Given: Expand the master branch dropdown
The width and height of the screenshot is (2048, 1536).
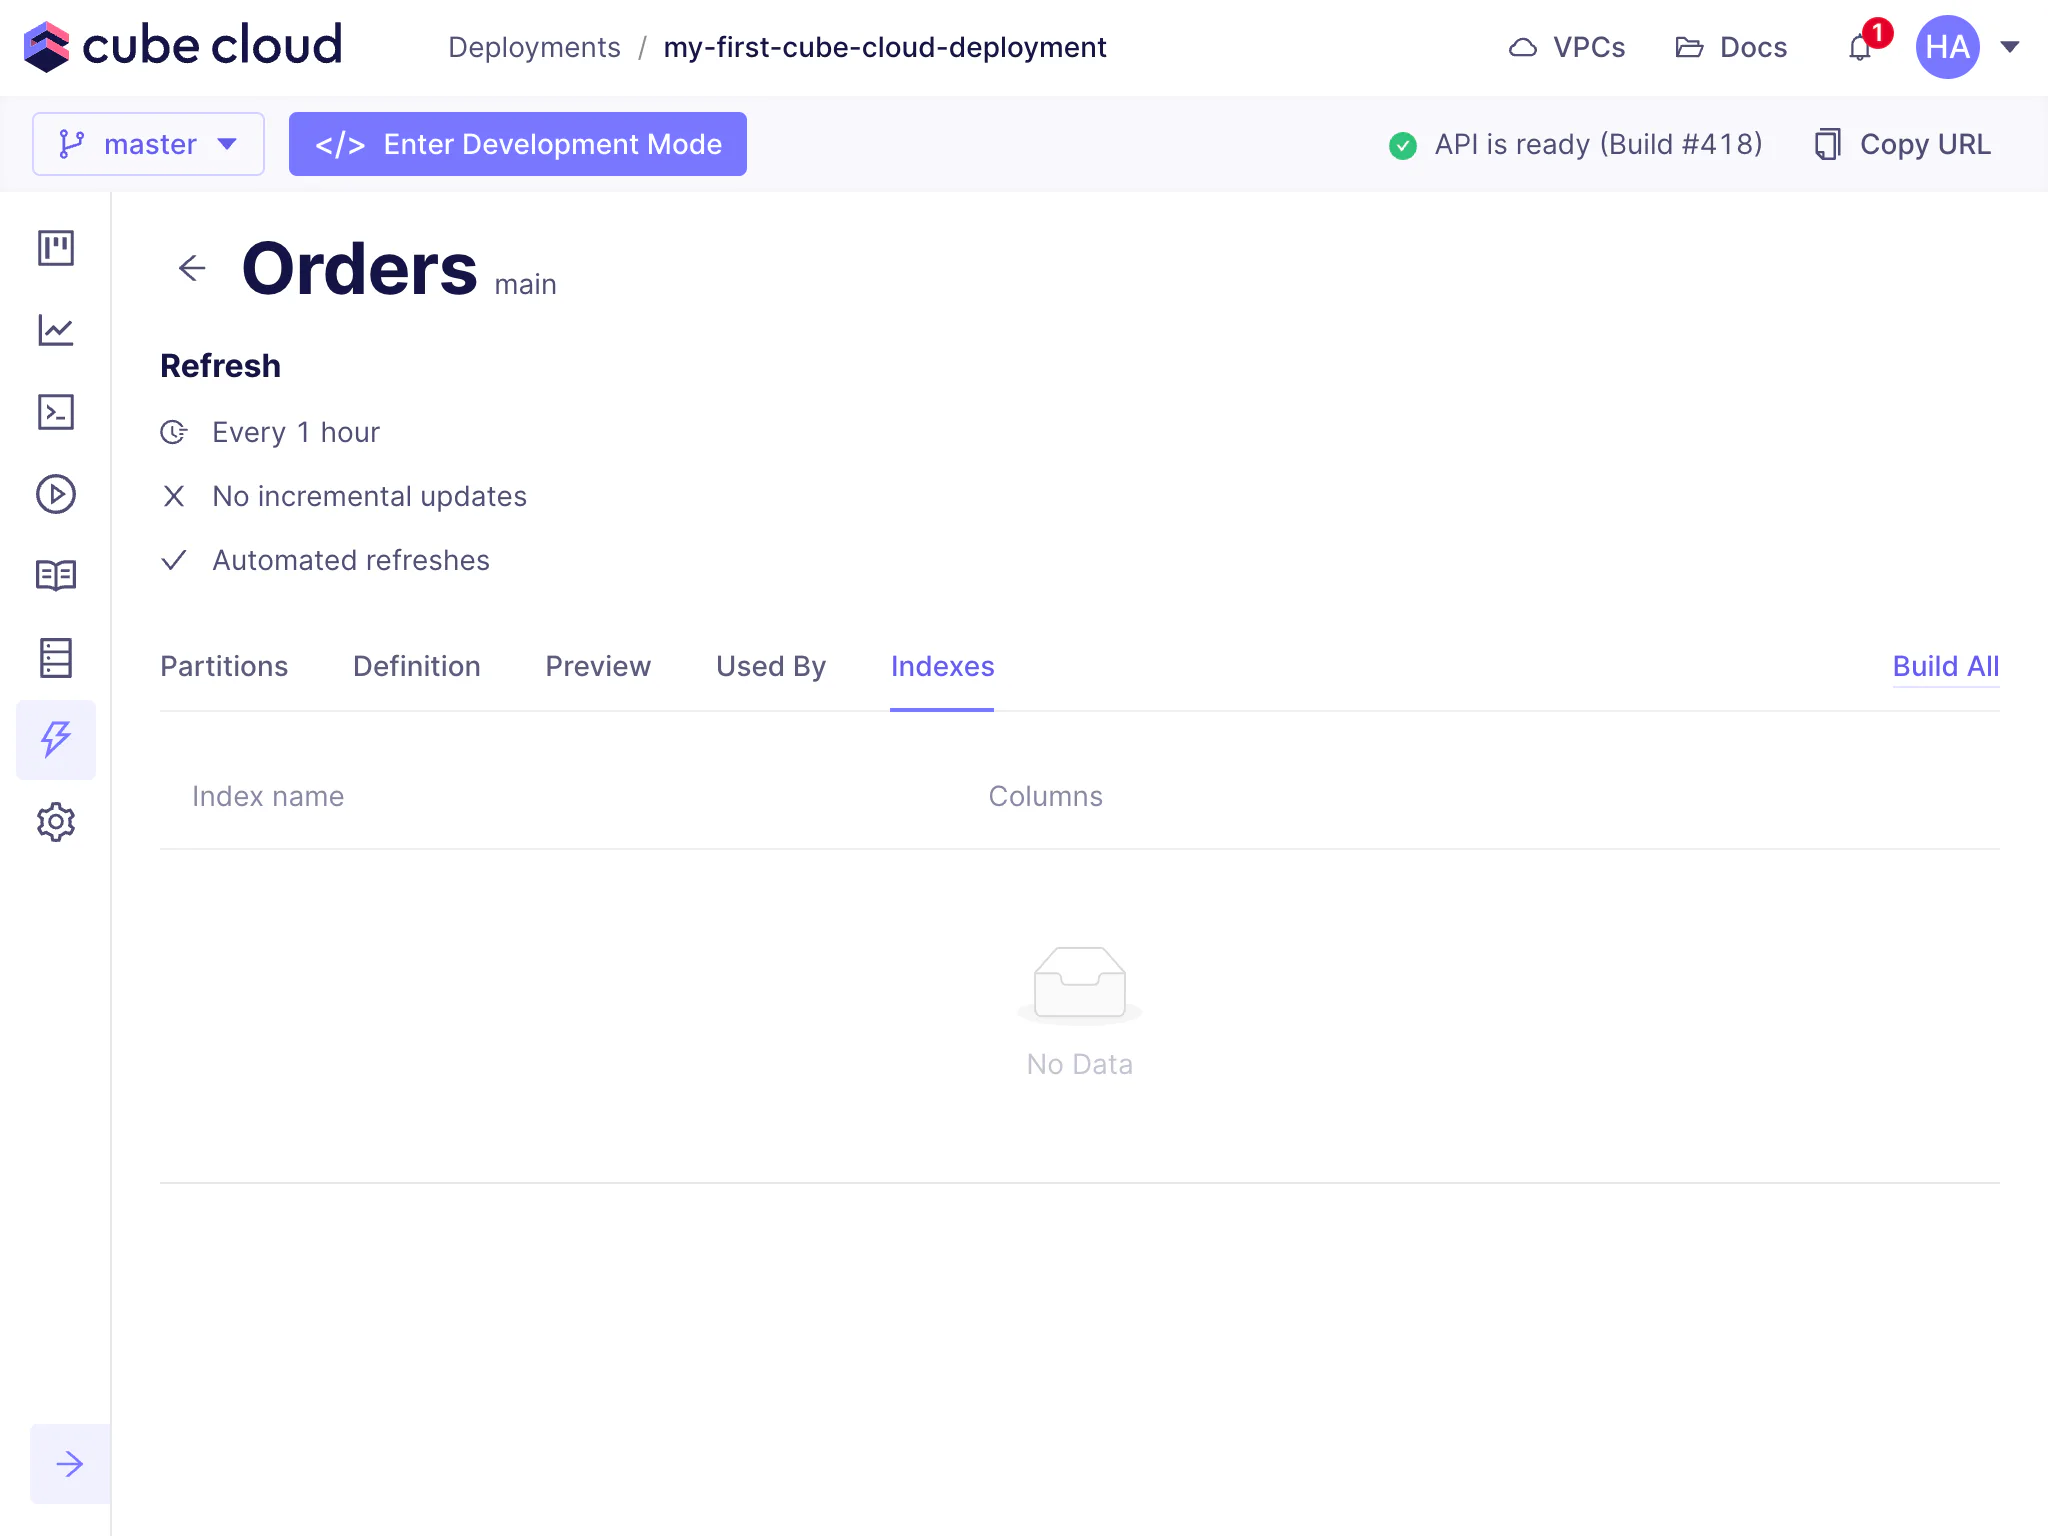Looking at the screenshot, I should coord(148,144).
